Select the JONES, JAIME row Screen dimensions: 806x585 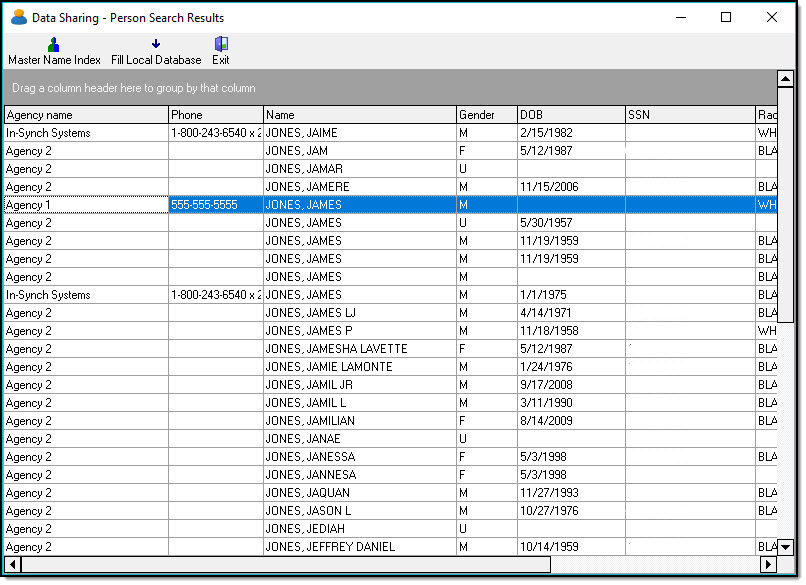point(301,133)
